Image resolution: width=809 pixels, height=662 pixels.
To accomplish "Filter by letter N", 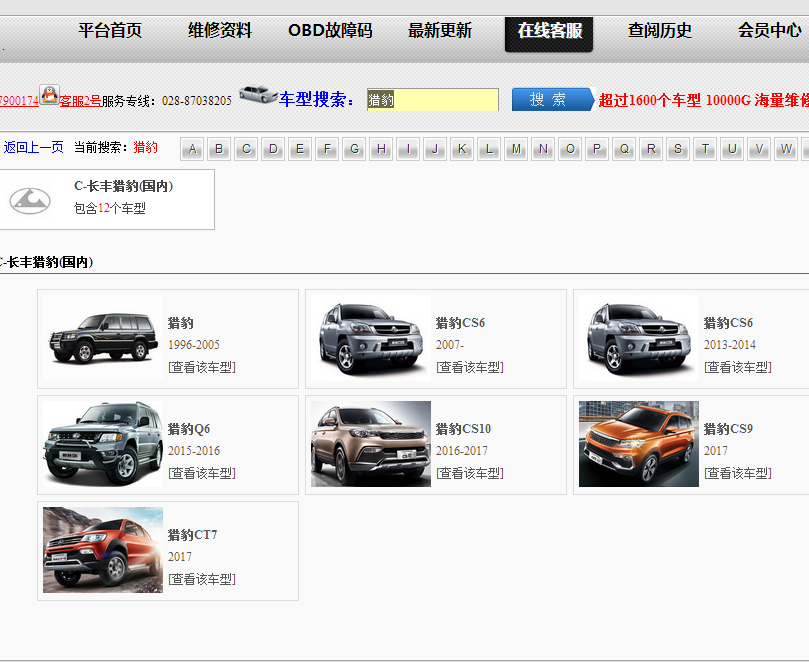I will coord(543,149).
